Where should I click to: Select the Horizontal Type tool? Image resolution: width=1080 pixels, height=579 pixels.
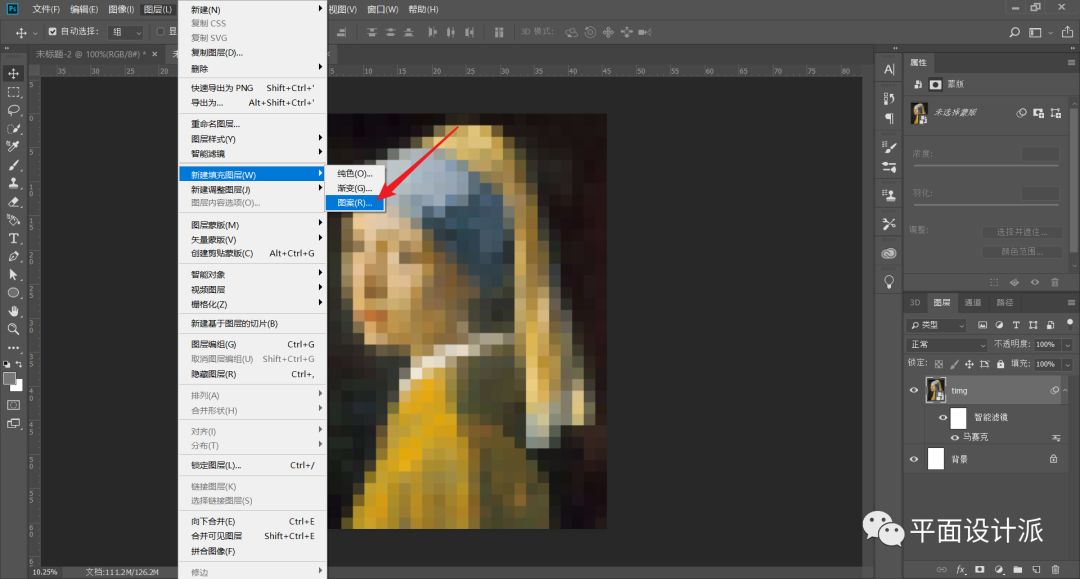point(14,238)
